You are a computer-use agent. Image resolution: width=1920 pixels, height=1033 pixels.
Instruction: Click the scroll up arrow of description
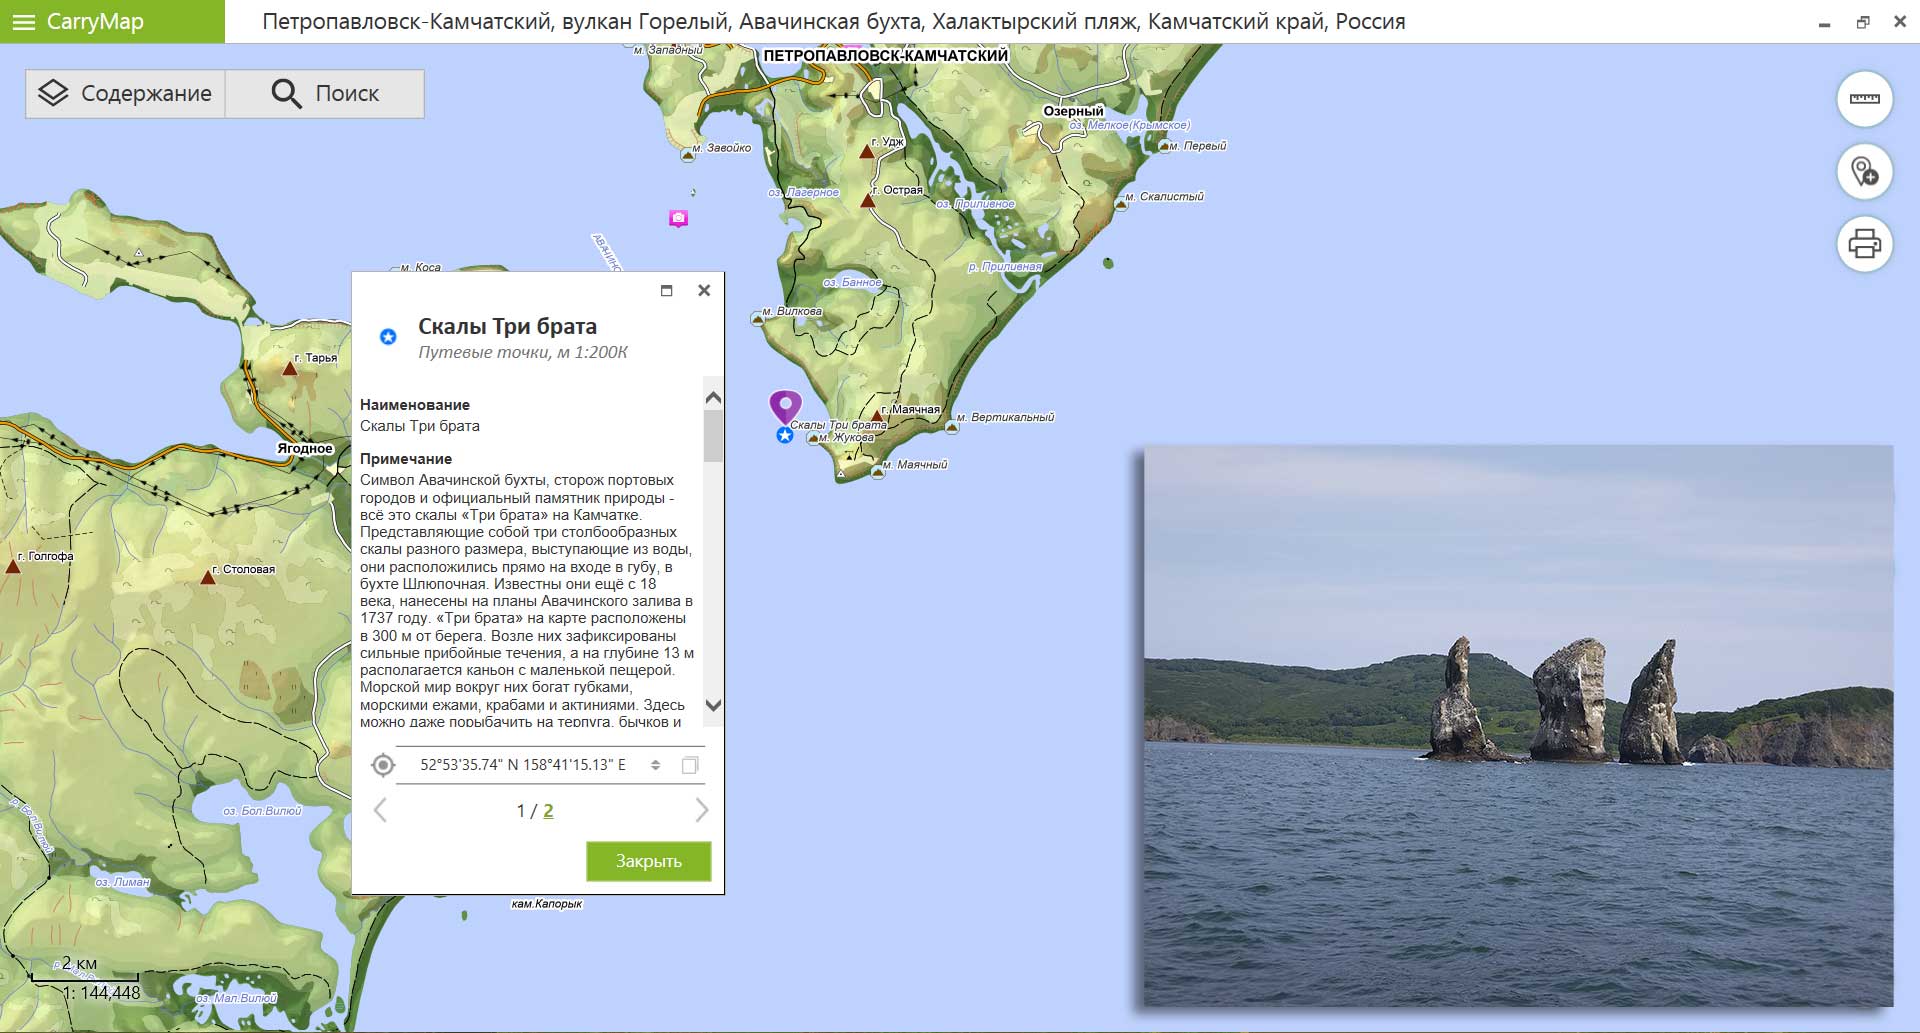coord(713,398)
